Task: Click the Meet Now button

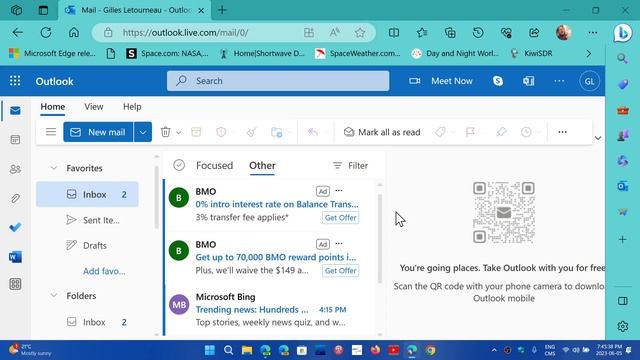Action: [x=441, y=81]
